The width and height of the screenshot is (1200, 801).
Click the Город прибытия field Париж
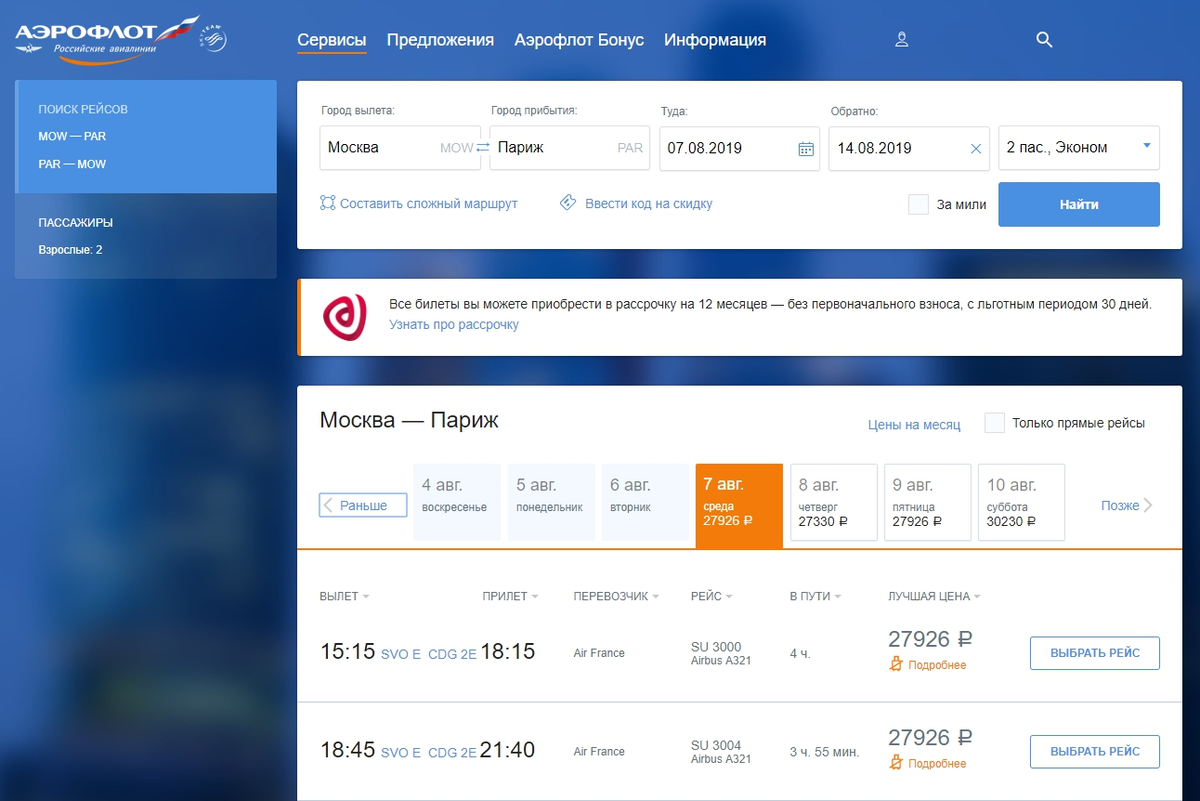coord(570,148)
